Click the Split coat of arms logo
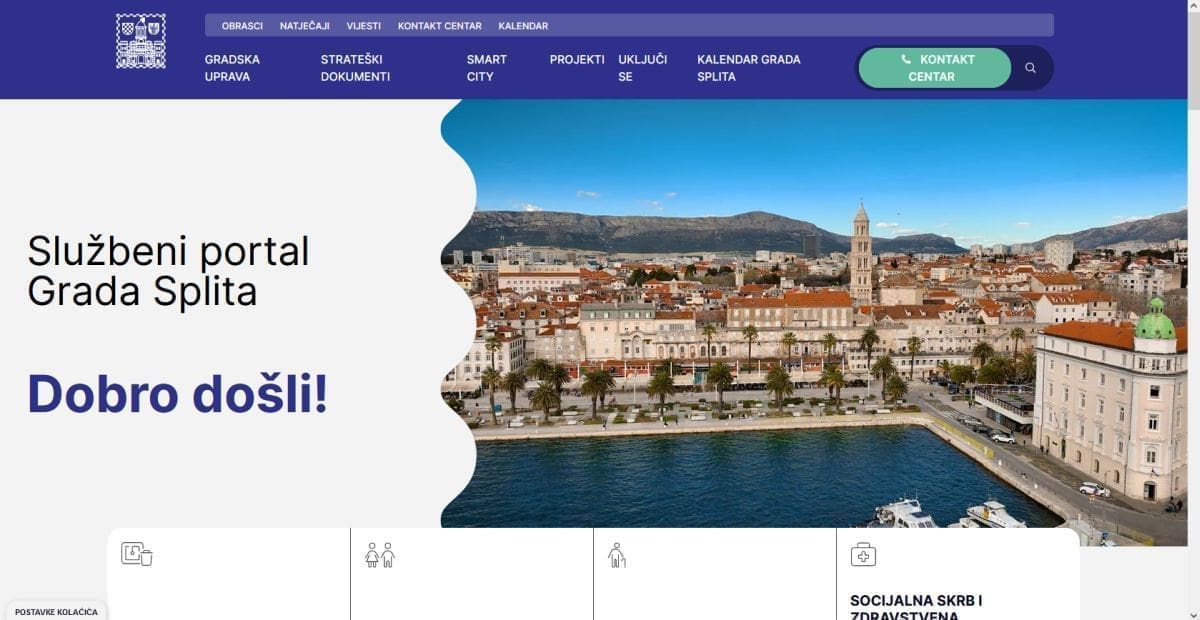 pos(140,41)
